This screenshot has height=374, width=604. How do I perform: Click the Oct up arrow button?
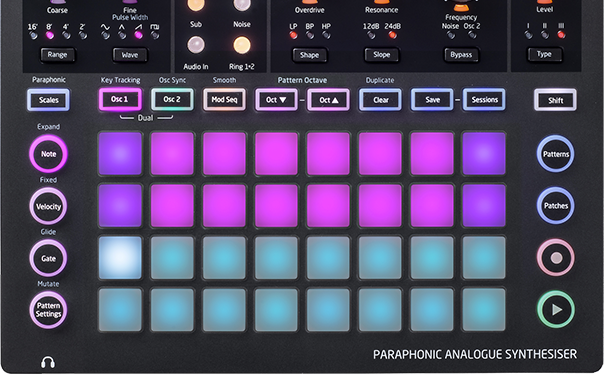pos(329,100)
